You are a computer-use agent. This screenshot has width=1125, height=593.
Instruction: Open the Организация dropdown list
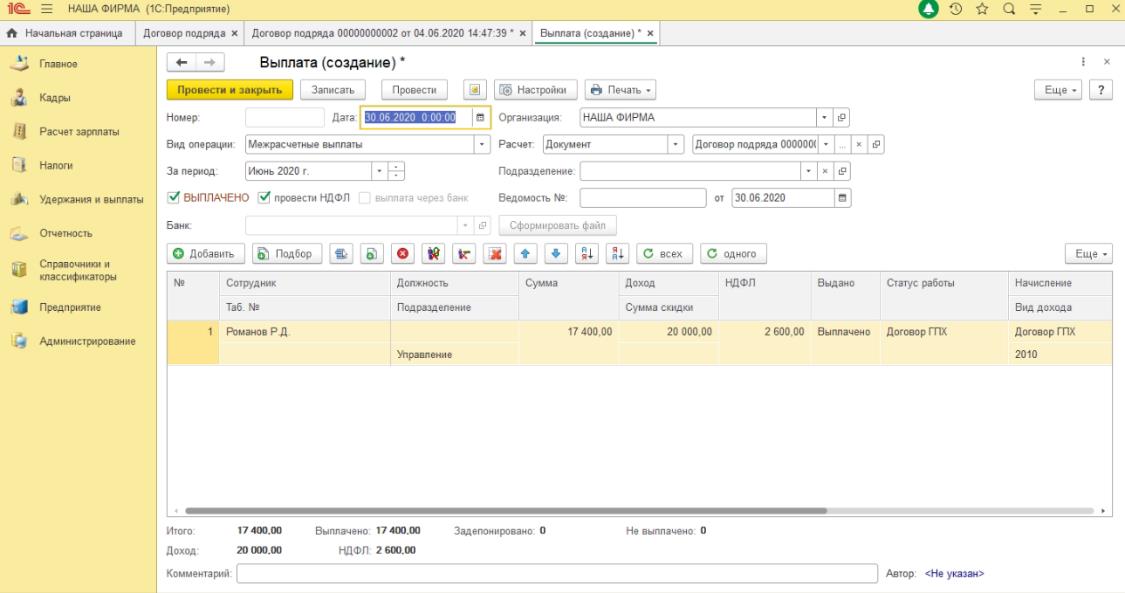[x=825, y=117]
